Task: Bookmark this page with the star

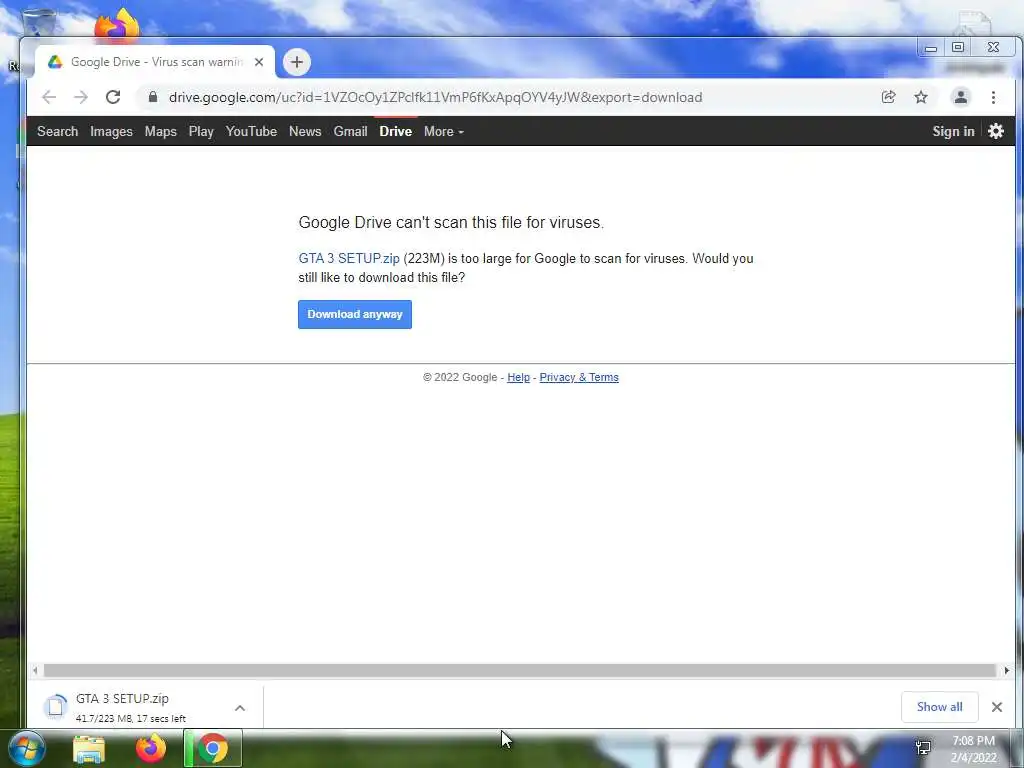Action: coord(921,97)
